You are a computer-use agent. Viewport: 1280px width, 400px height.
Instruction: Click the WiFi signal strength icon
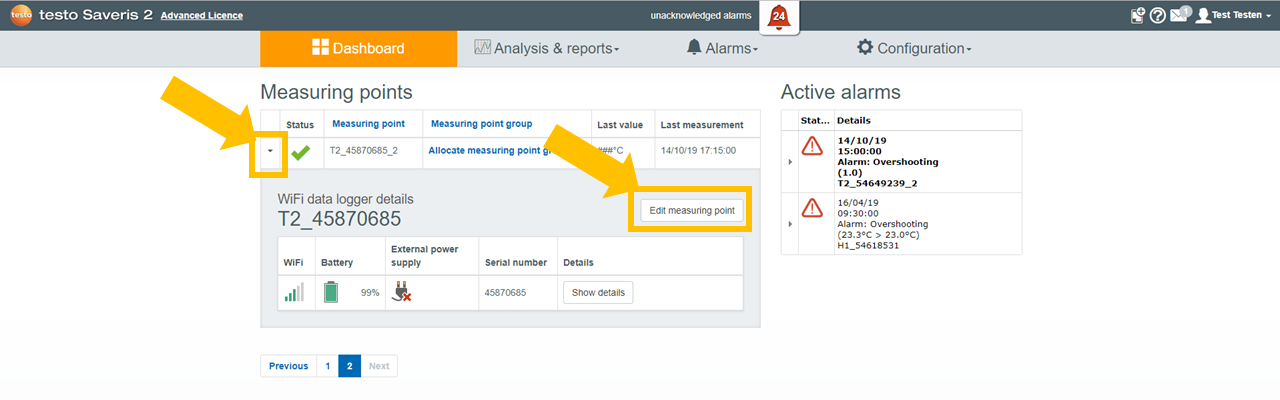pyautogui.click(x=294, y=292)
